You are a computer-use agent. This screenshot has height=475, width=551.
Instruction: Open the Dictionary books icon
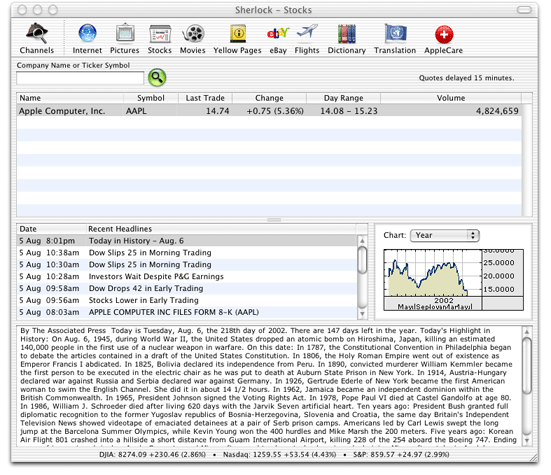point(346,33)
